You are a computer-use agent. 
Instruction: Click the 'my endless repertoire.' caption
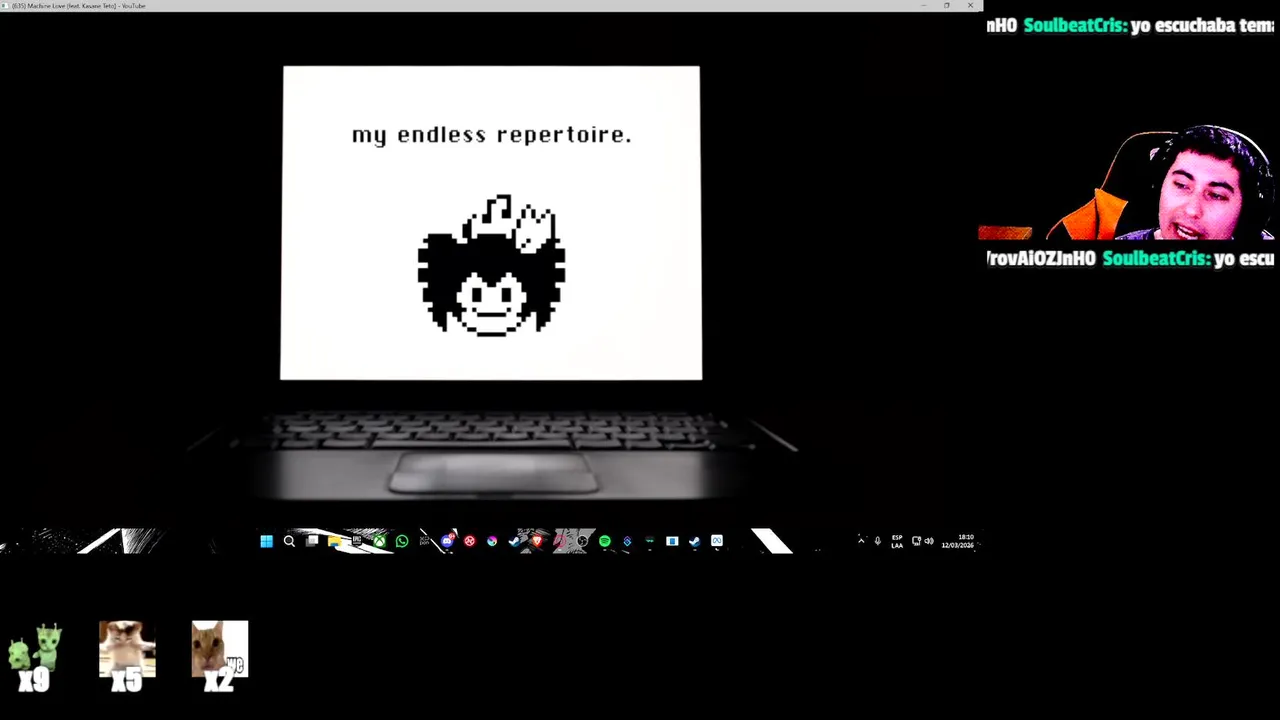click(x=491, y=135)
